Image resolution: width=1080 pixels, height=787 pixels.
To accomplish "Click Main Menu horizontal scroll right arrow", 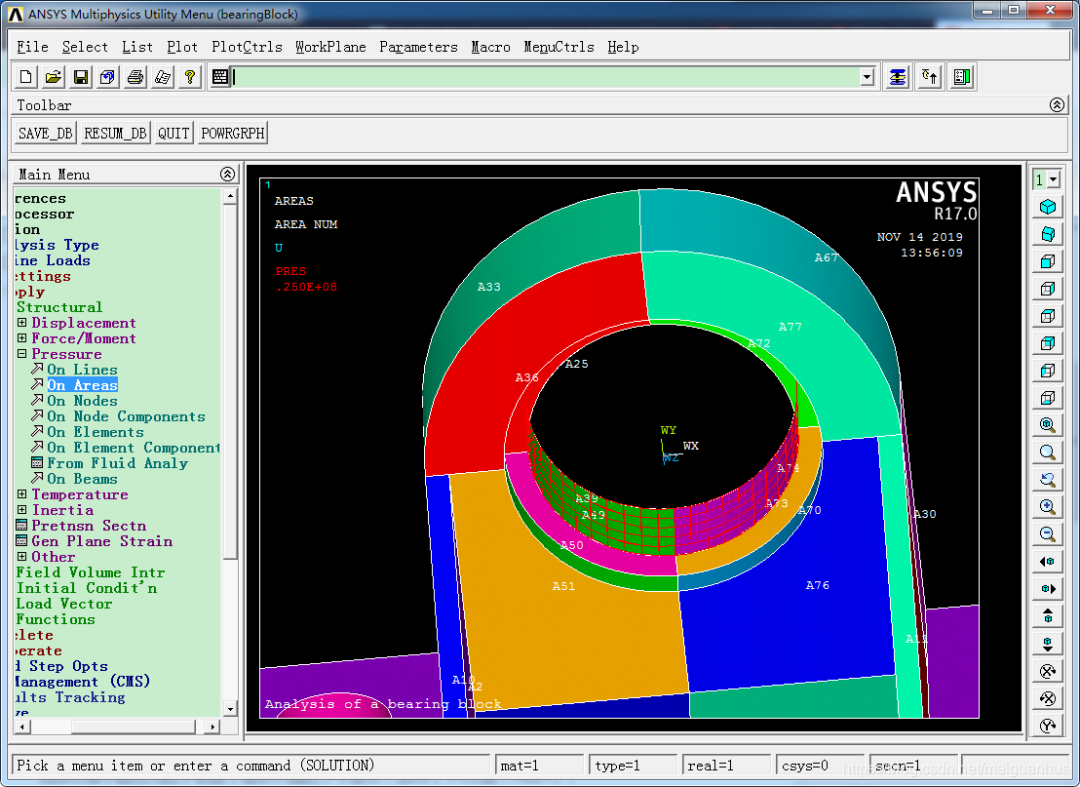I will [x=213, y=726].
